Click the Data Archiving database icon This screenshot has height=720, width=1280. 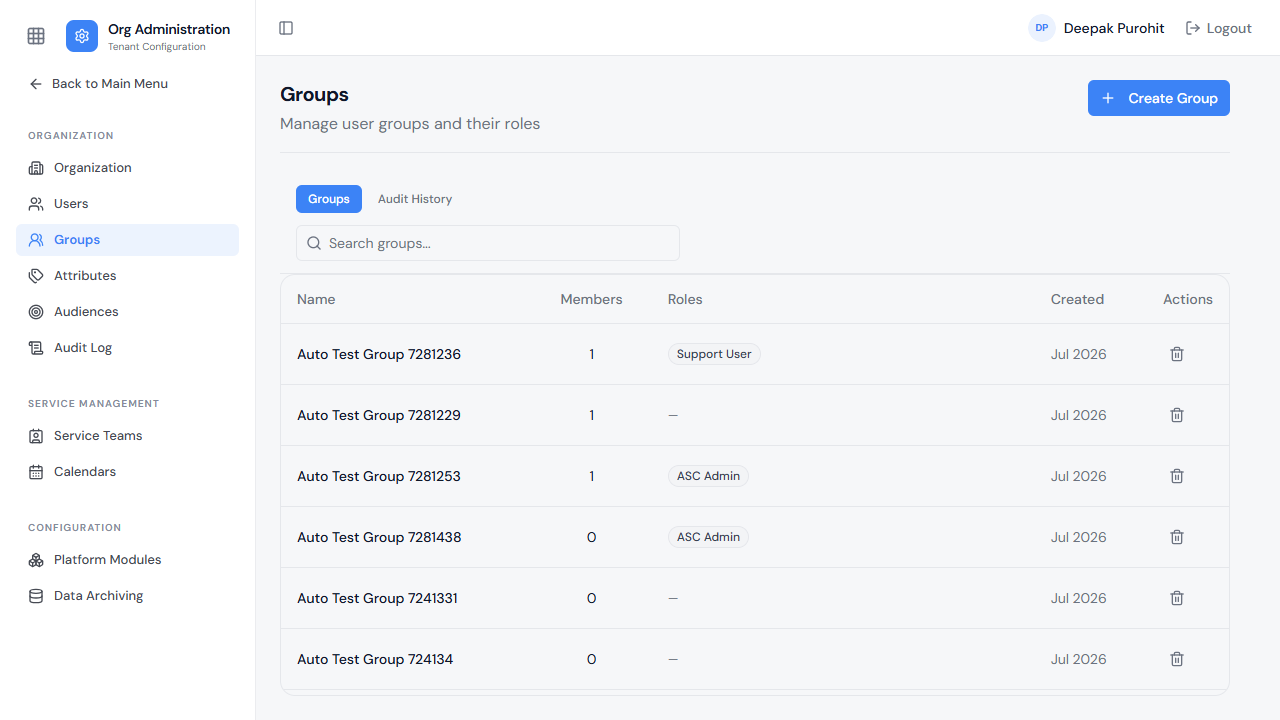coord(36,596)
